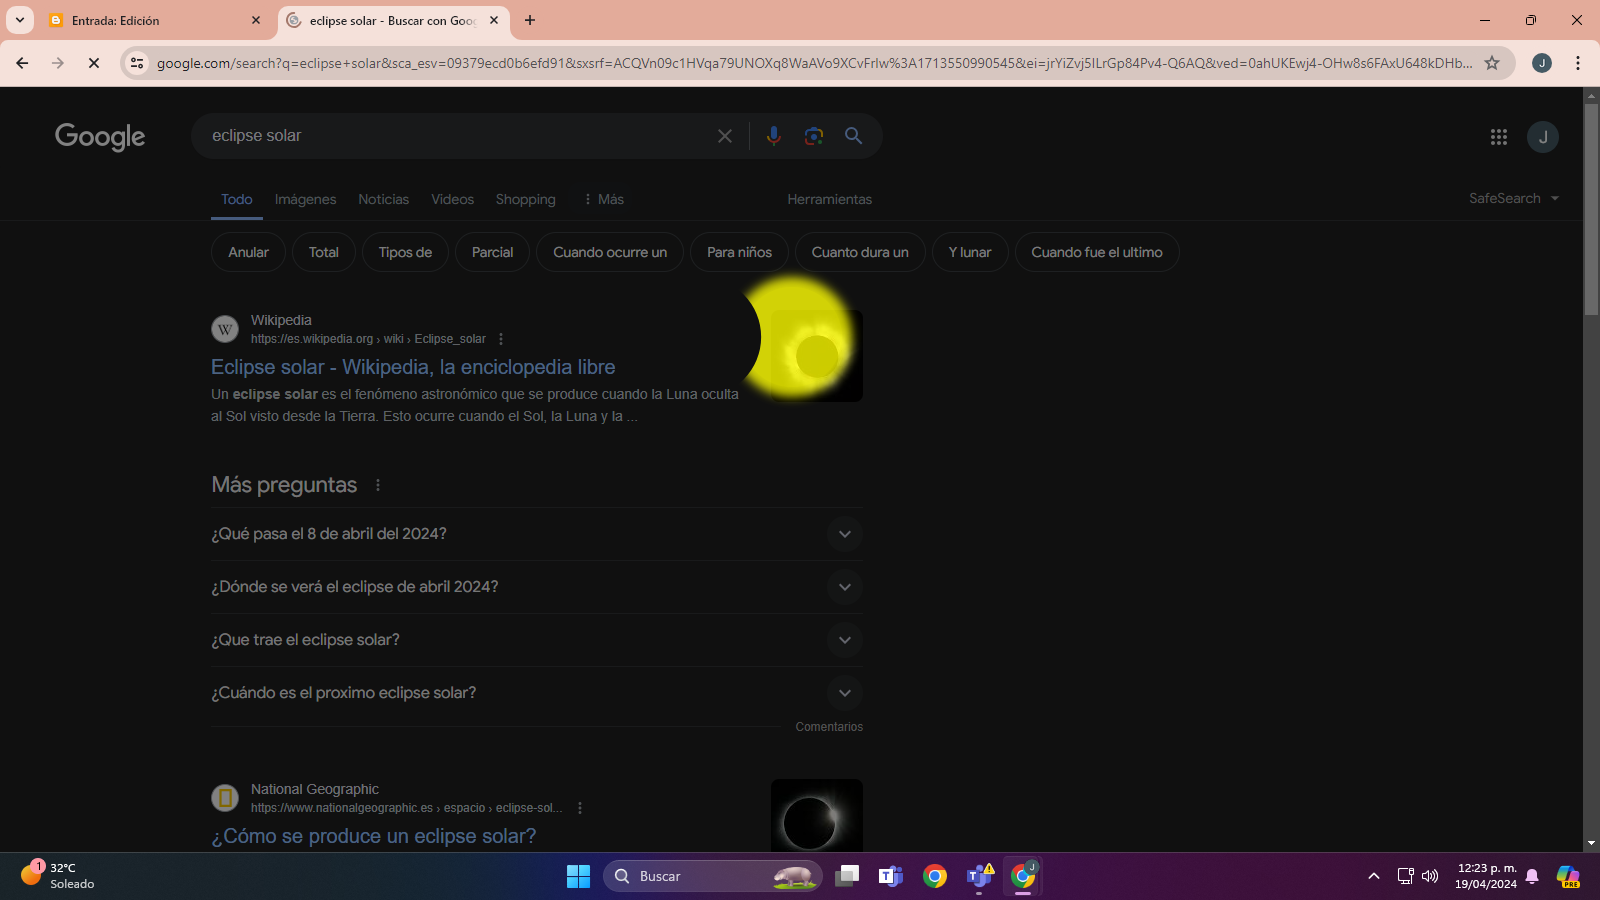This screenshot has width=1600, height=900.
Task: Switch to Imágenes results
Action: [305, 199]
